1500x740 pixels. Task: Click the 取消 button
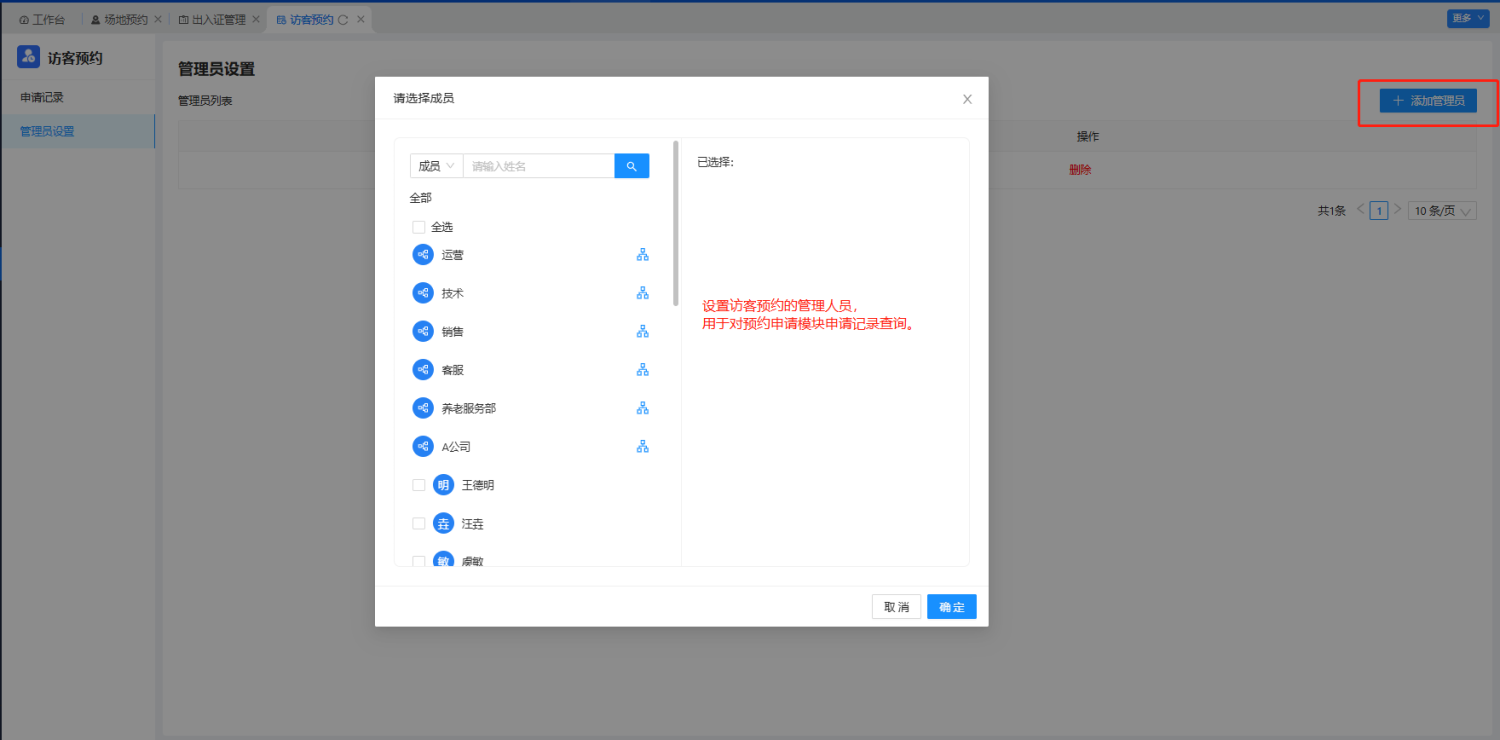click(896, 607)
